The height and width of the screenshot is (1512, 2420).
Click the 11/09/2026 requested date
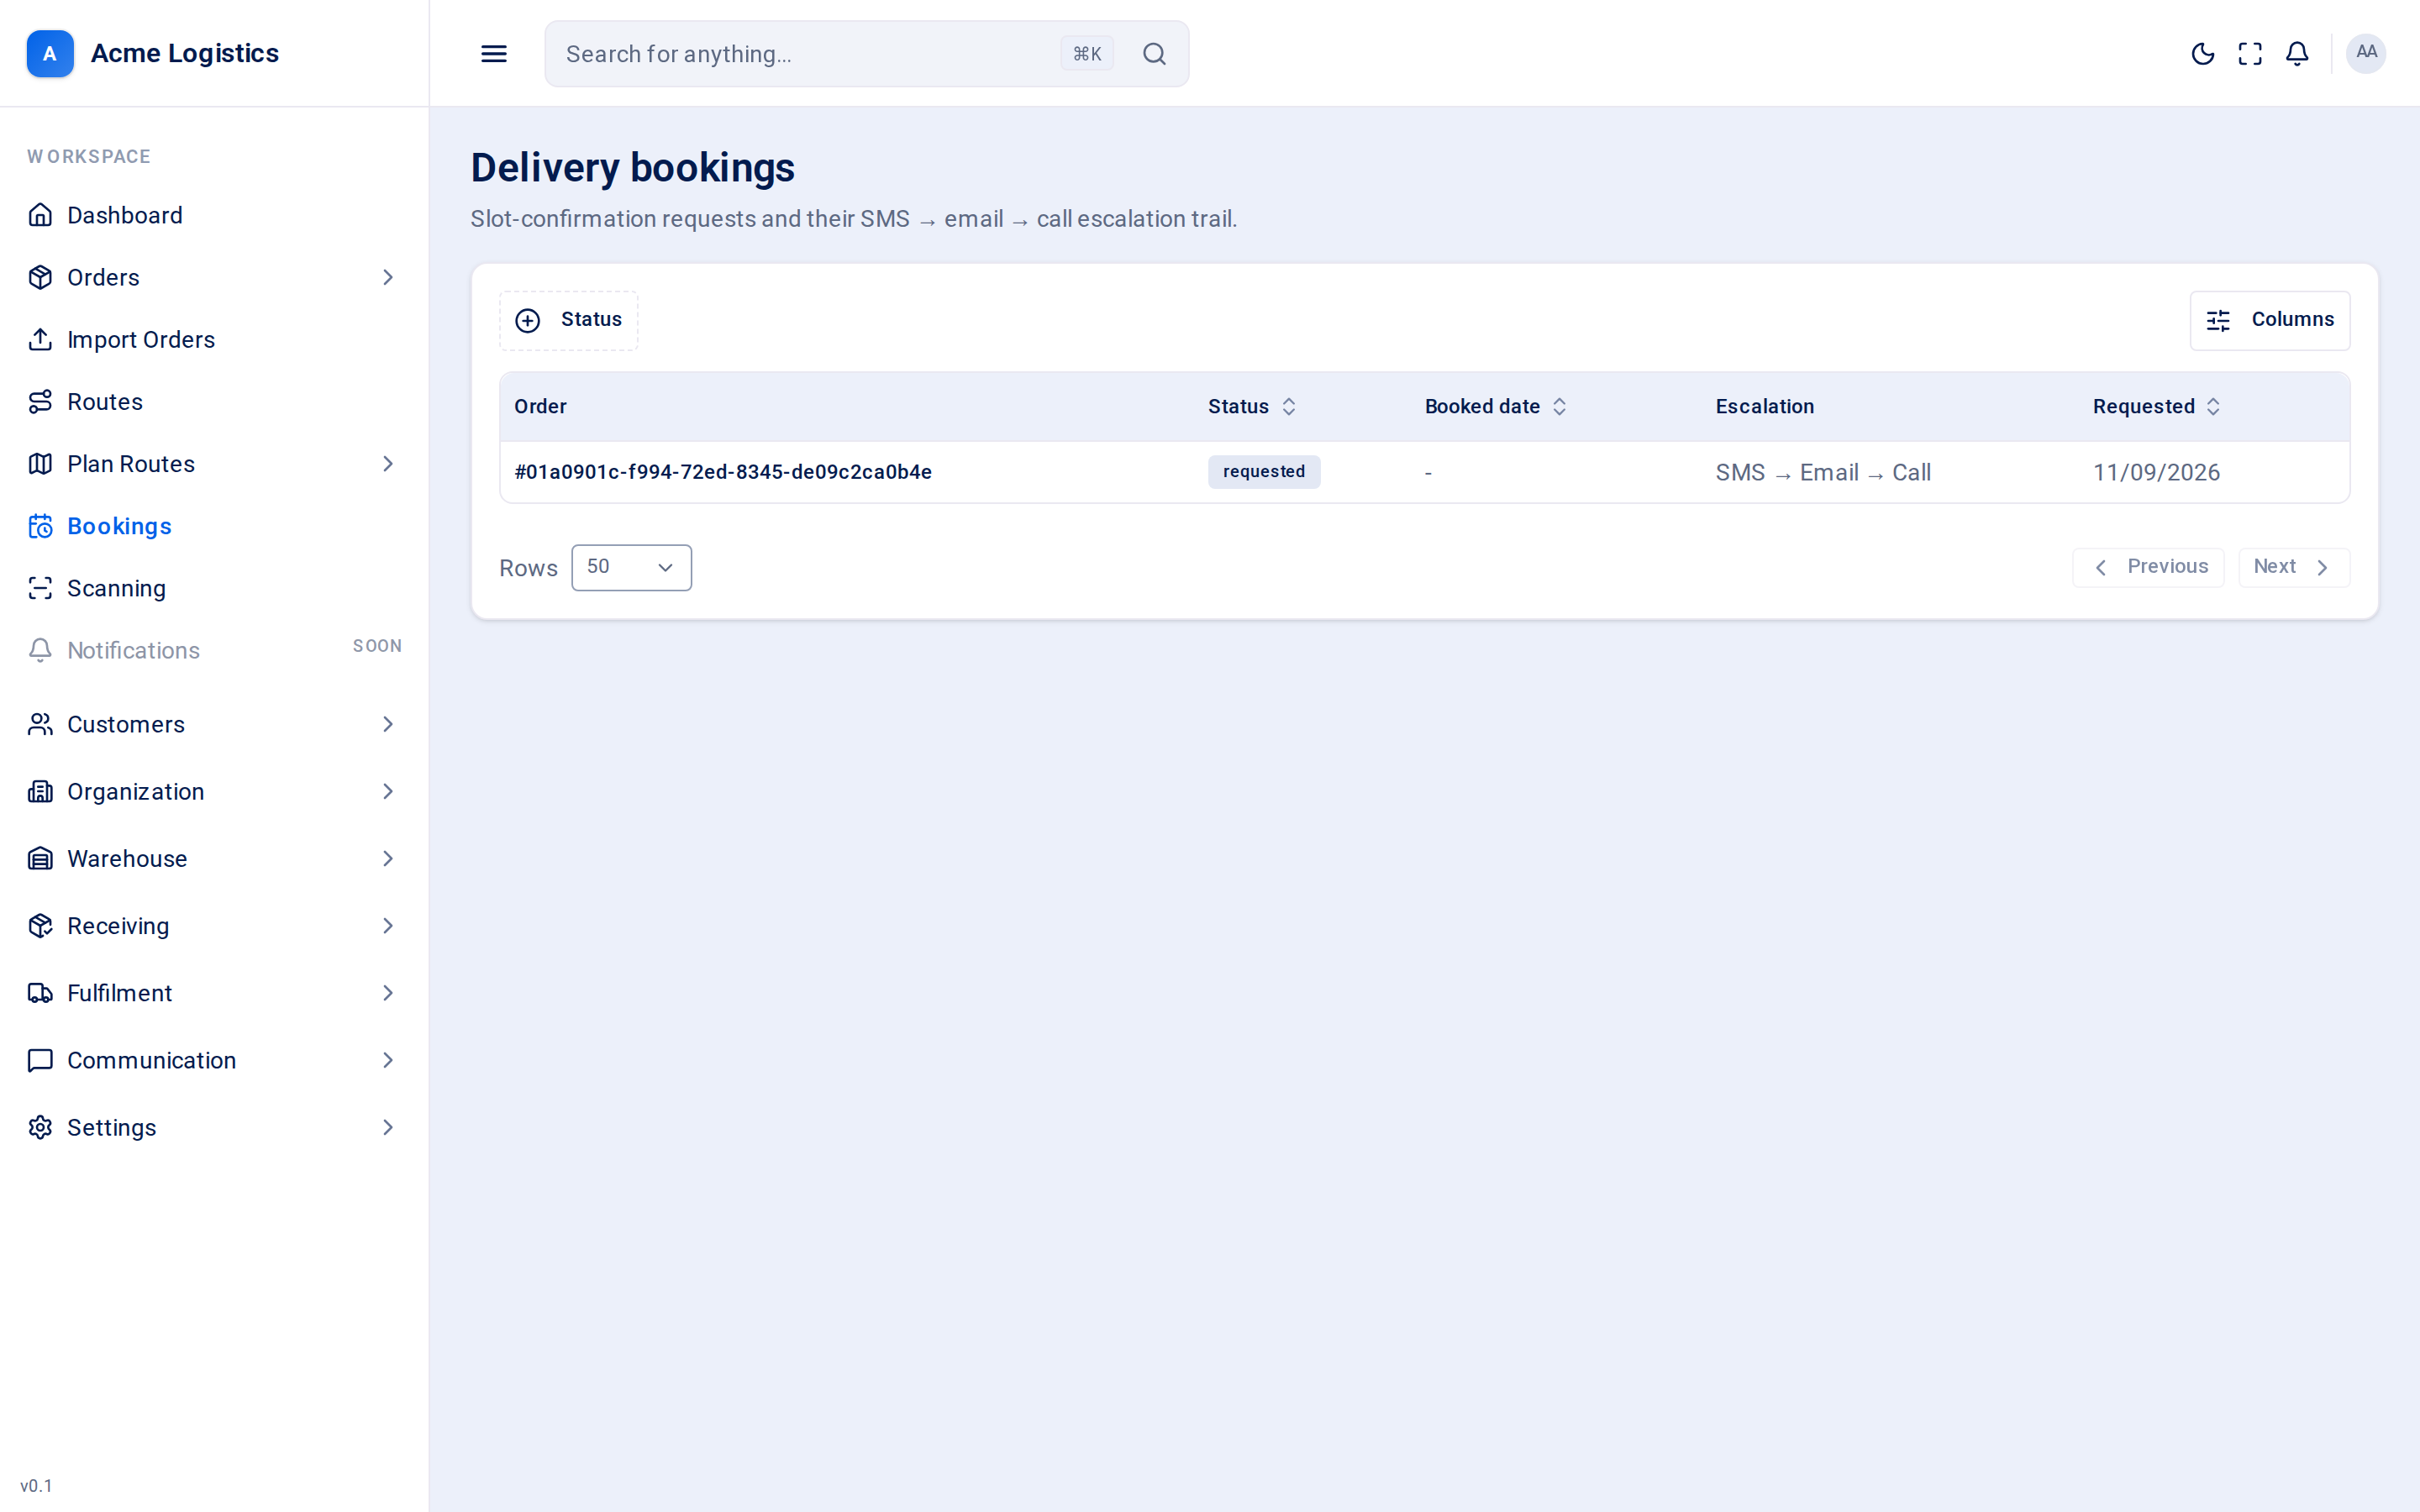(2156, 472)
